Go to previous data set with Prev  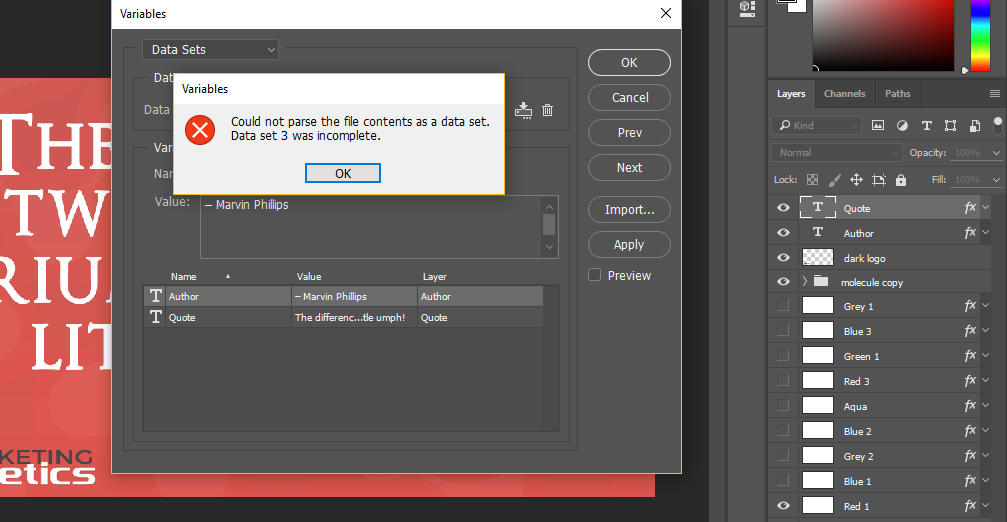629,132
